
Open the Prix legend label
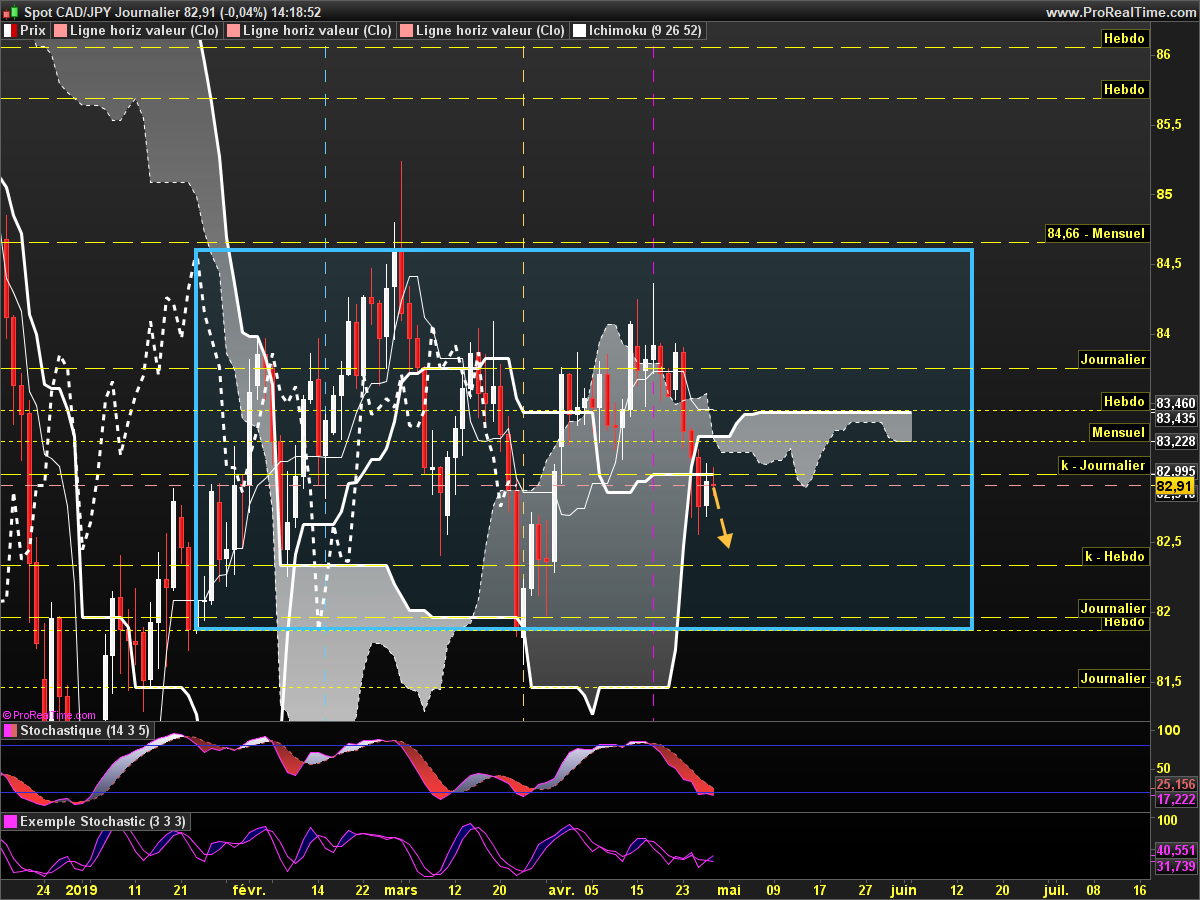(33, 31)
